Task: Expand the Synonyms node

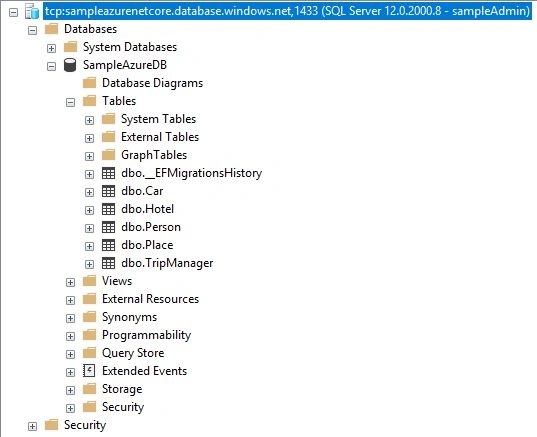Action: click(71, 319)
